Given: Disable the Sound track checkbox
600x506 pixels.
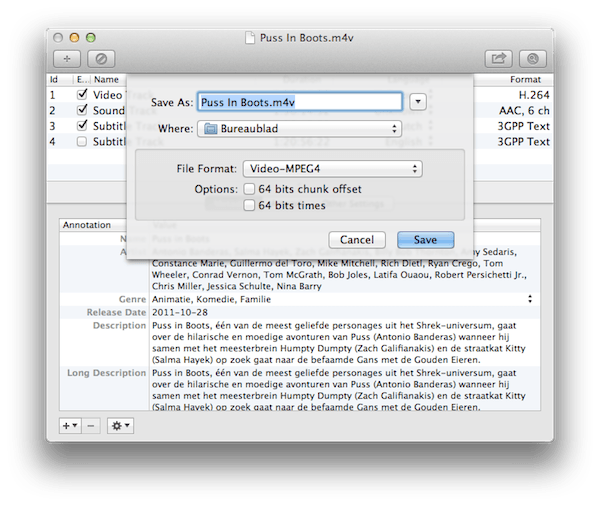Looking at the screenshot, I should coord(82,110).
